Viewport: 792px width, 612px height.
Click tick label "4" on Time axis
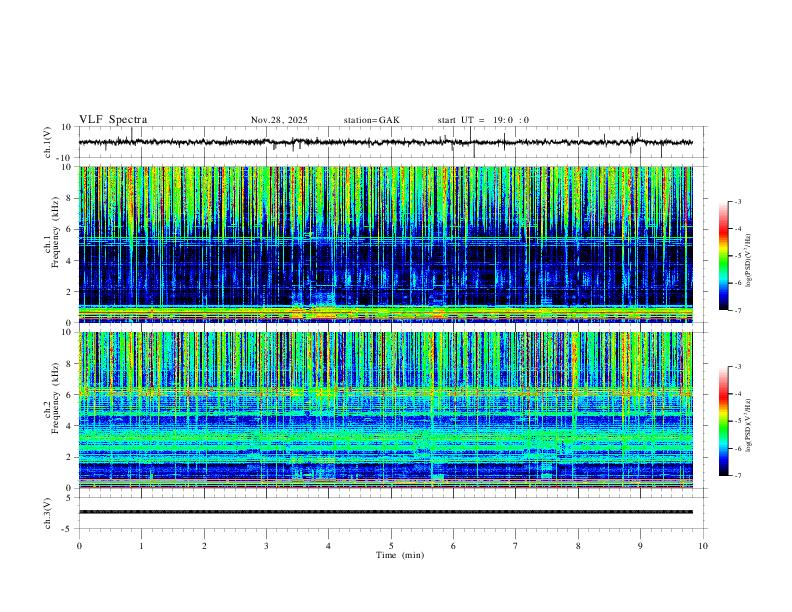pyautogui.click(x=328, y=546)
